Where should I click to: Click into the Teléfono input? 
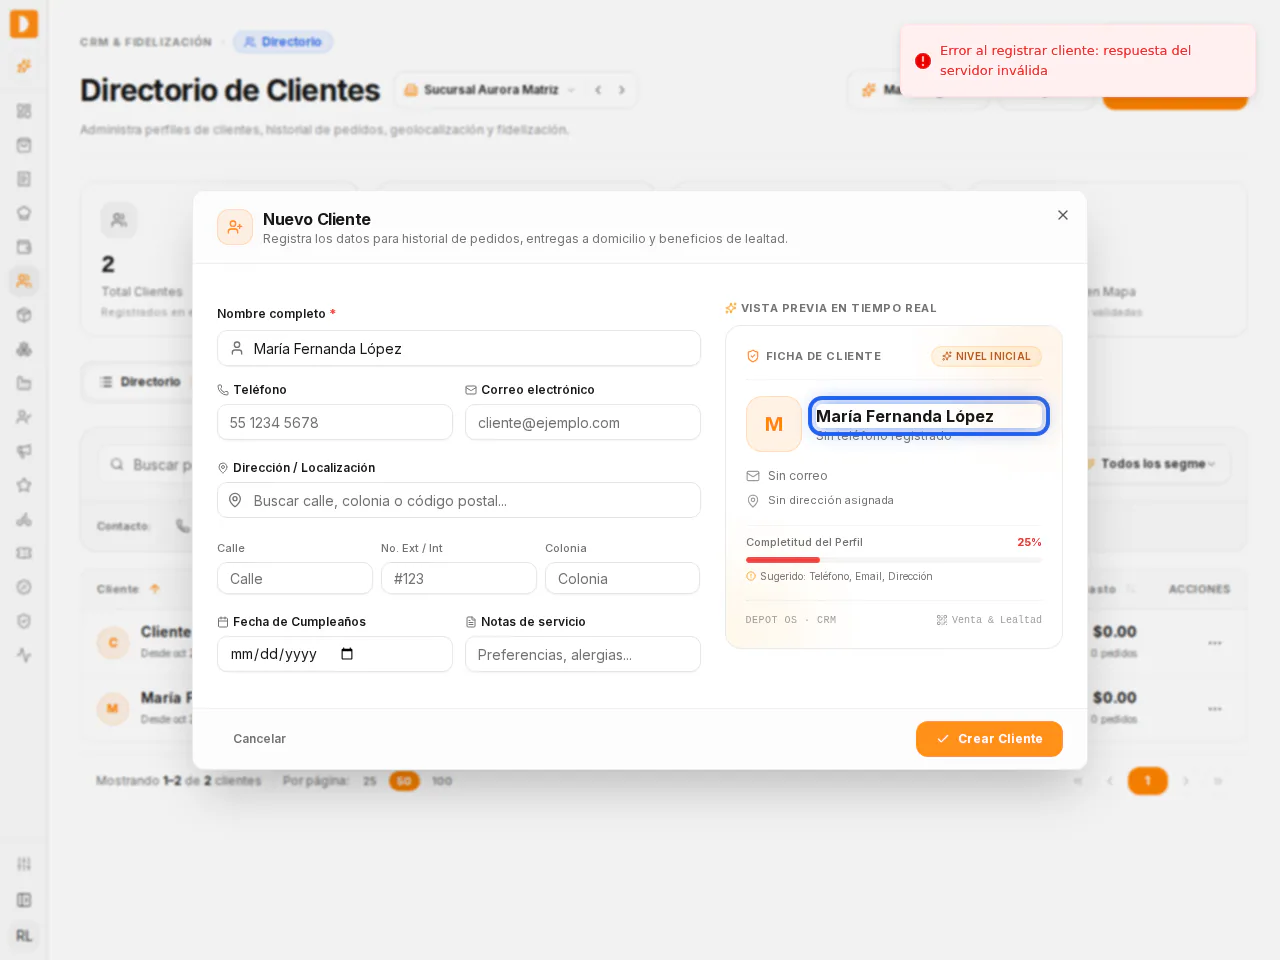point(335,422)
